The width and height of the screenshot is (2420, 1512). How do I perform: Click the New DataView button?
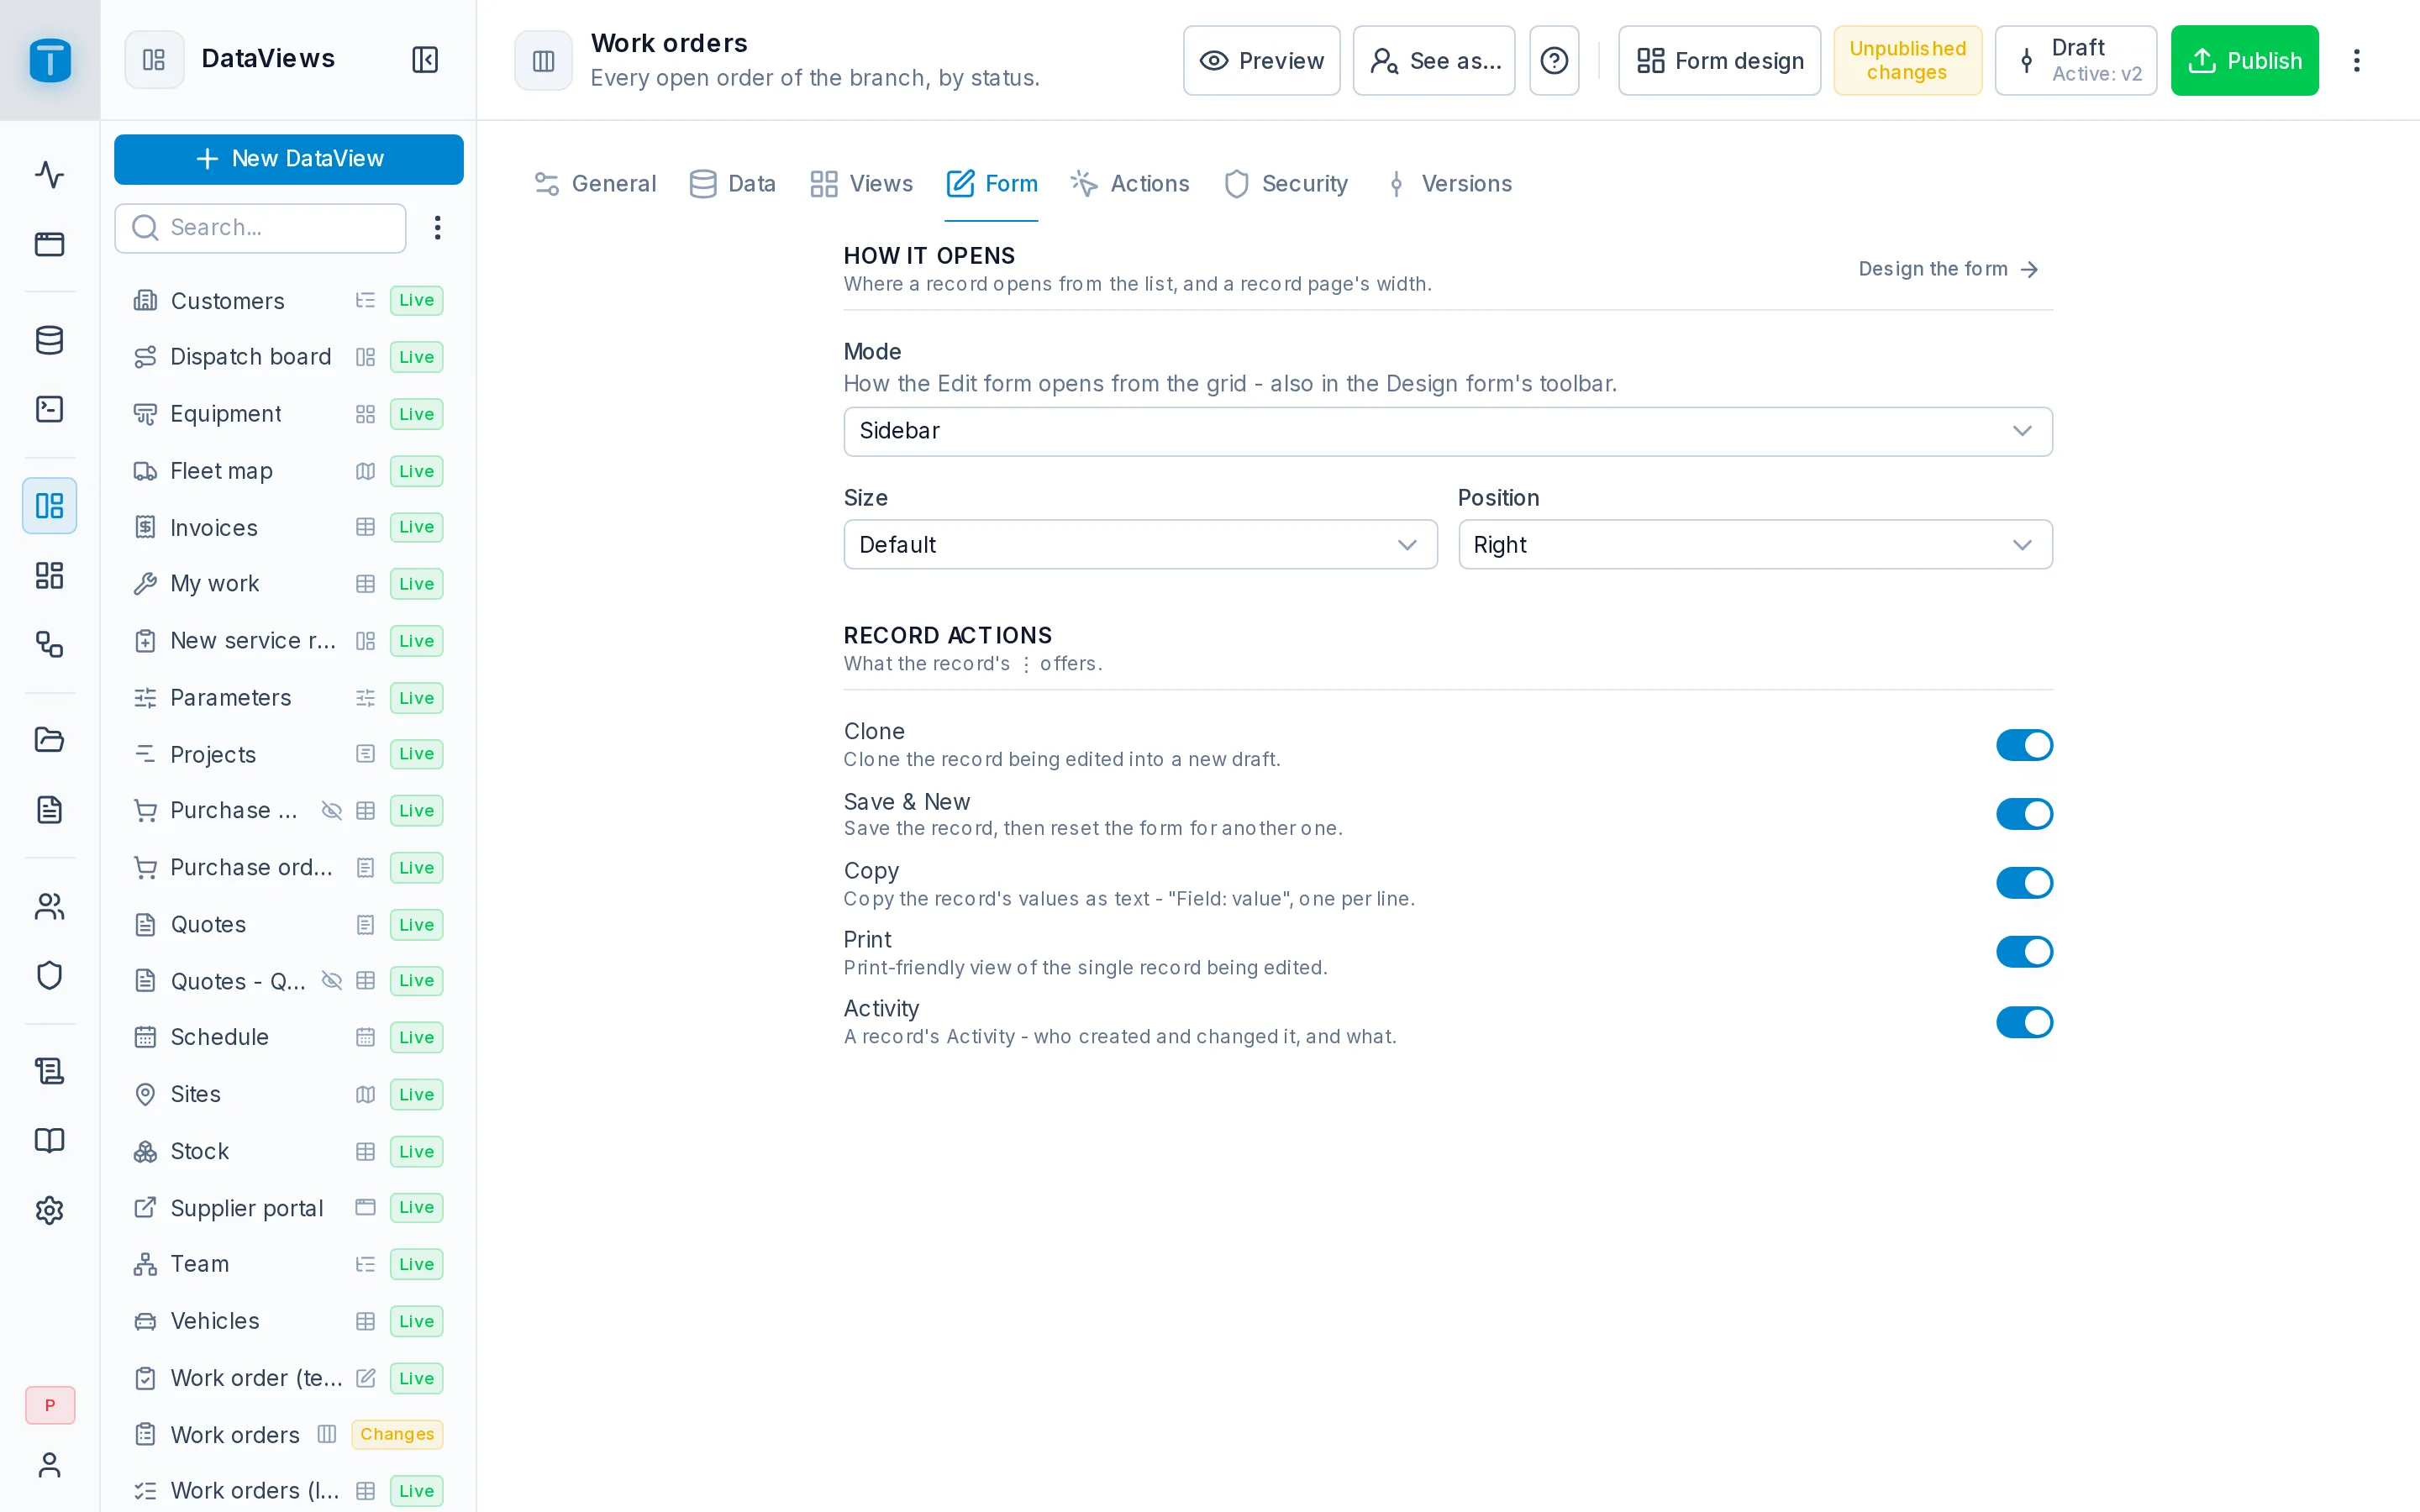click(x=289, y=159)
